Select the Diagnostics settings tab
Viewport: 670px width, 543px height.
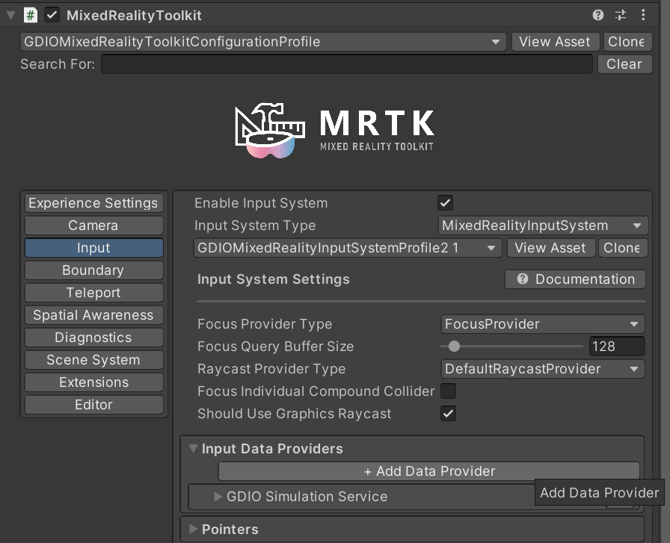pos(93,338)
